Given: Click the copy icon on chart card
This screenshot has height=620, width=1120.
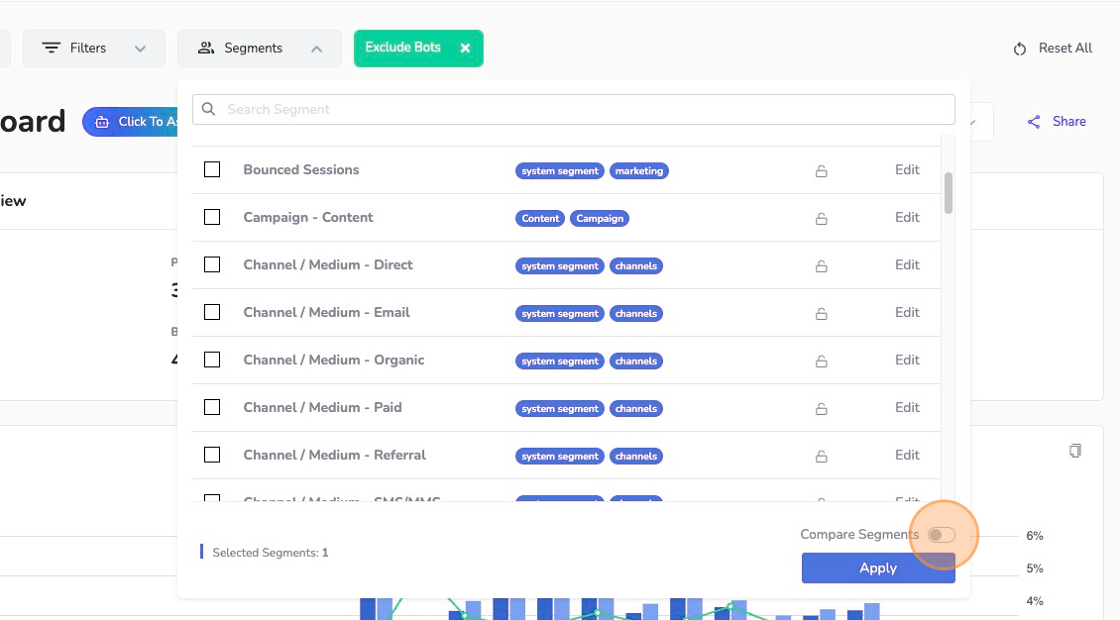Looking at the screenshot, I should pyautogui.click(x=1075, y=451).
